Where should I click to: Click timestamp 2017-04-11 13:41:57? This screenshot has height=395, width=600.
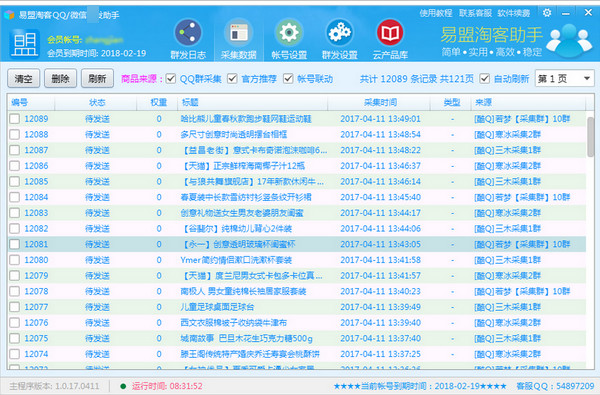pos(380,276)
